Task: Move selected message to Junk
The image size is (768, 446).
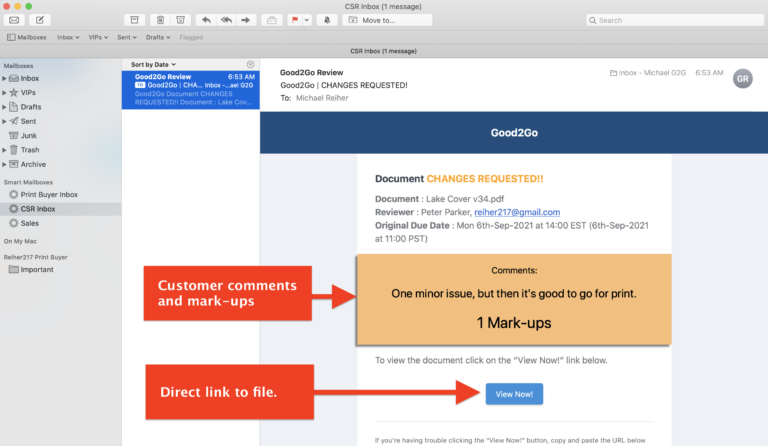Action: (180, 20)
